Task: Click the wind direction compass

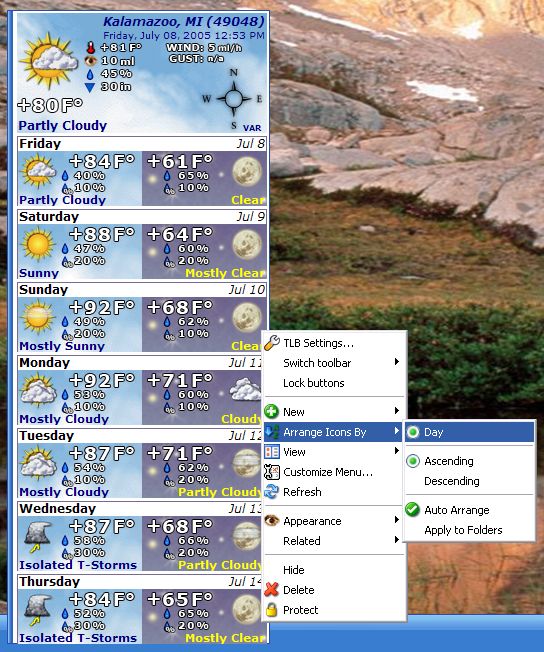Action: click(234, 99)
